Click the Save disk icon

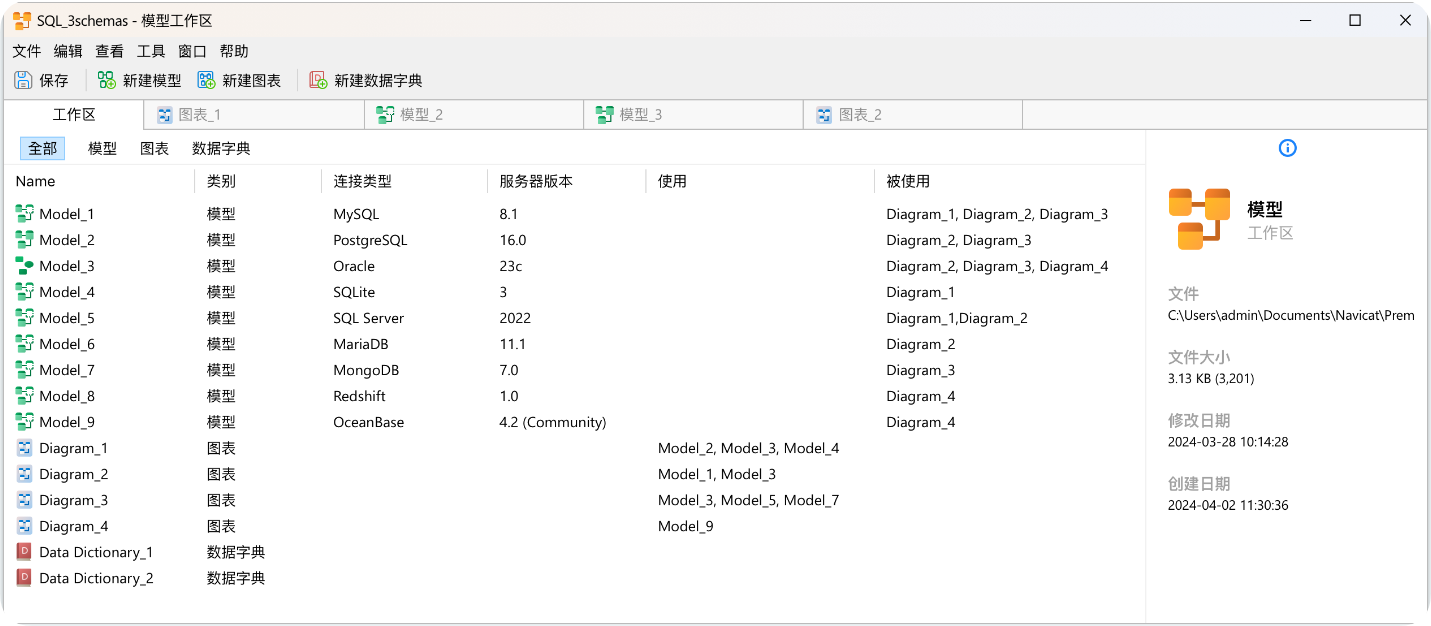coord(23,80)
